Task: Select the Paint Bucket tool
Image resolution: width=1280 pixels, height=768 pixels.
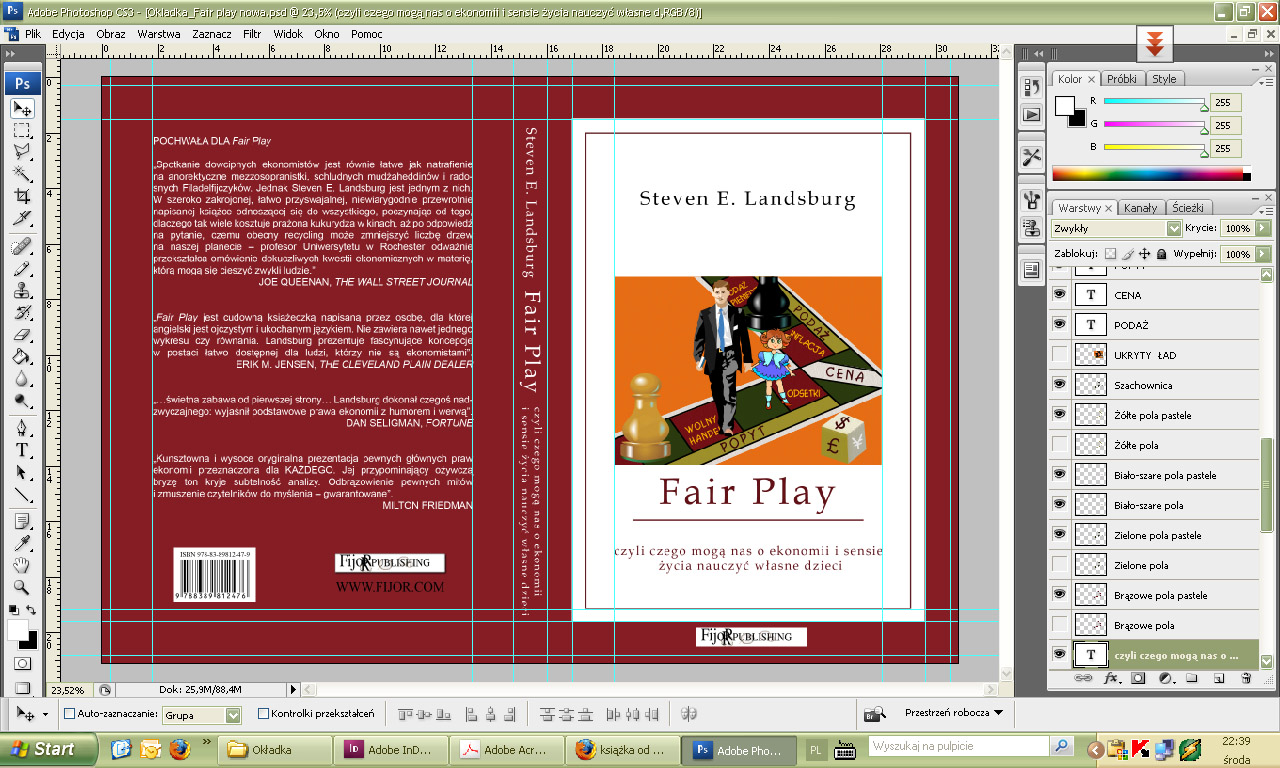Action: [22, 358]
